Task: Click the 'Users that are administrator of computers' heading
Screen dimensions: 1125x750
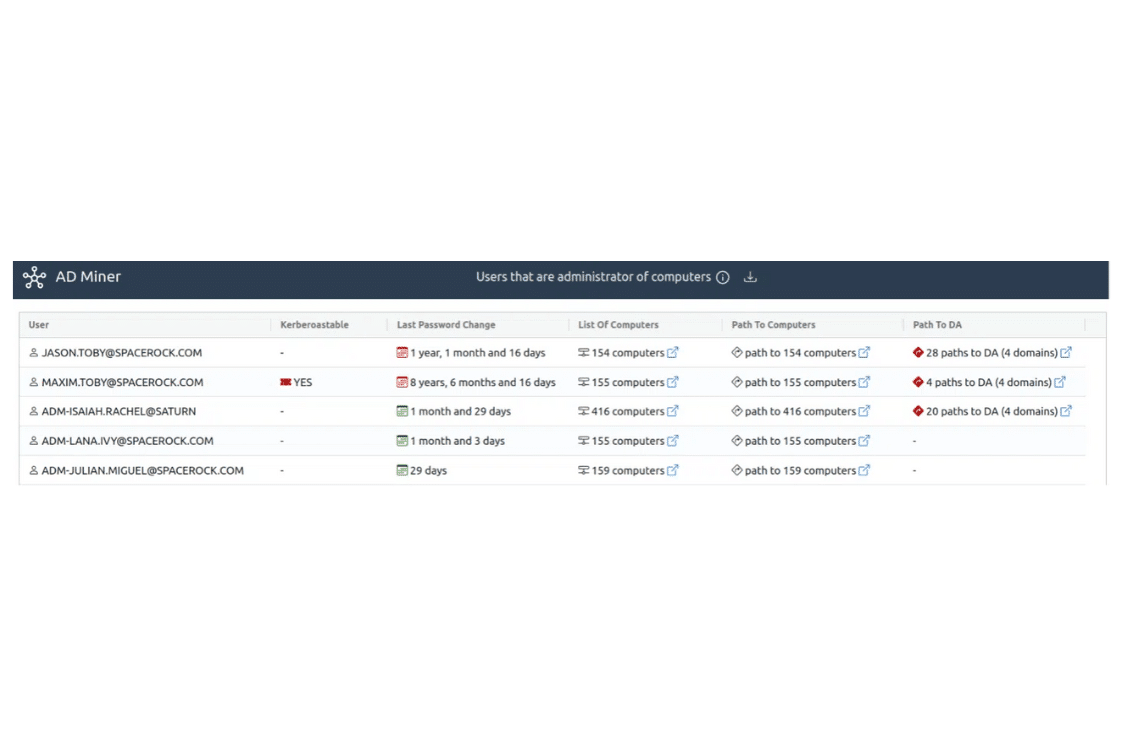Action: pos(593,277)
